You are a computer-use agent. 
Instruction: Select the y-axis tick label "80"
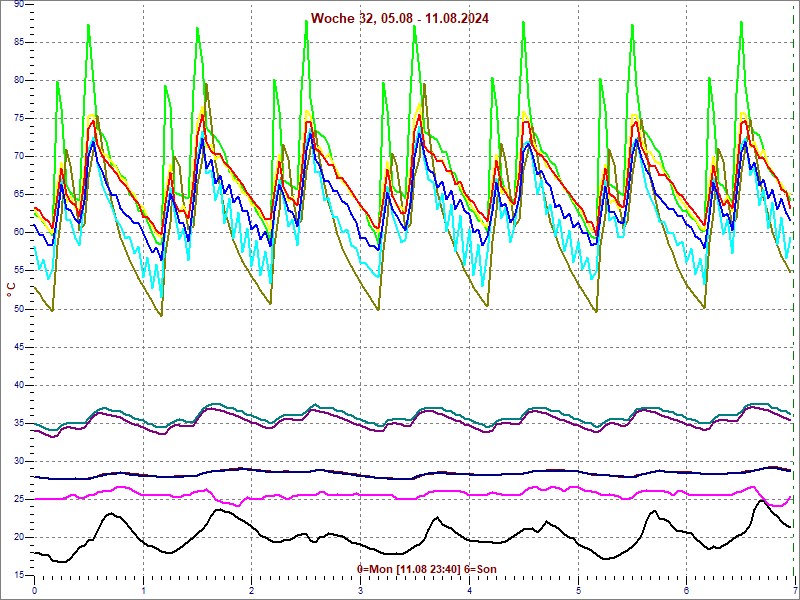(x=18, y=80)
